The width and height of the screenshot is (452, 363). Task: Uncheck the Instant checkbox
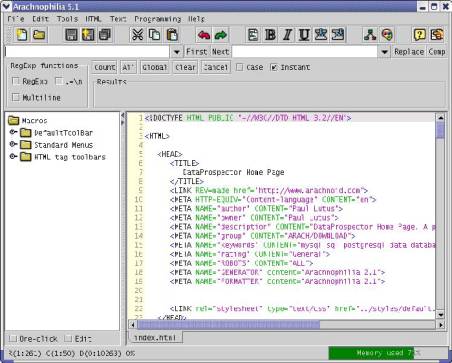tap(274, 67)
